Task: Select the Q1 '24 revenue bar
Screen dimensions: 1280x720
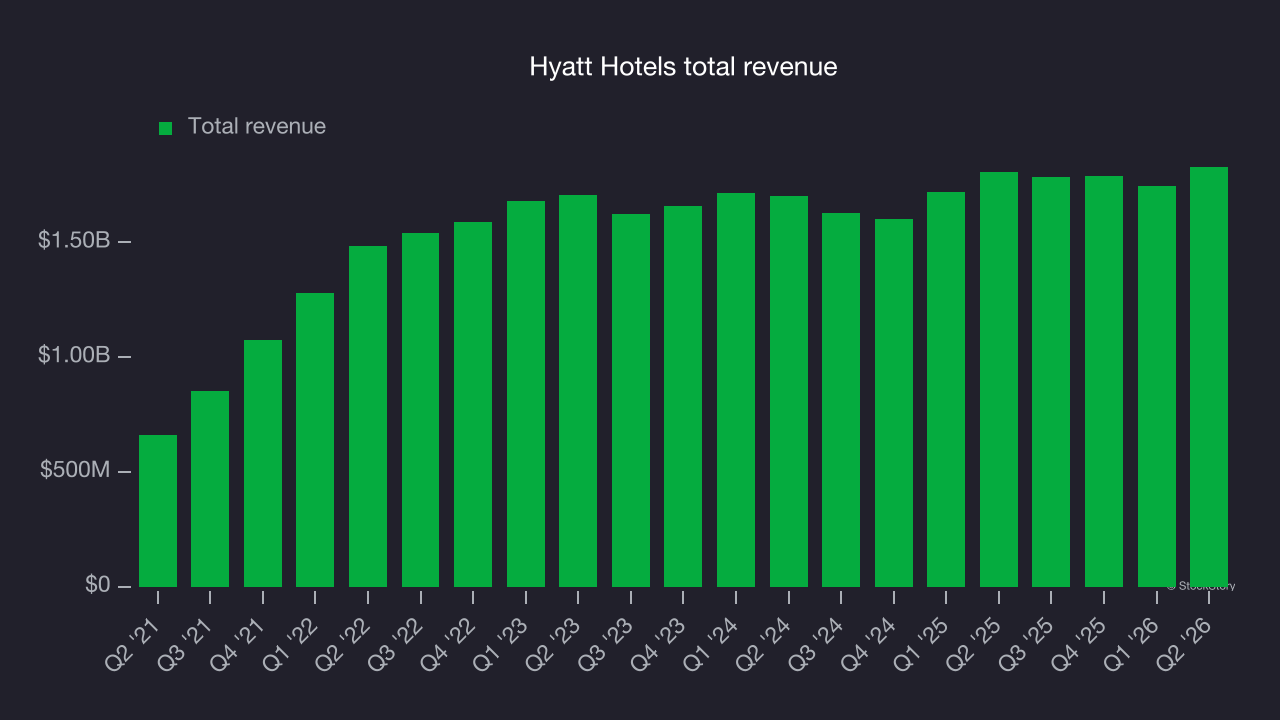Action: click(x=736, y=390)
